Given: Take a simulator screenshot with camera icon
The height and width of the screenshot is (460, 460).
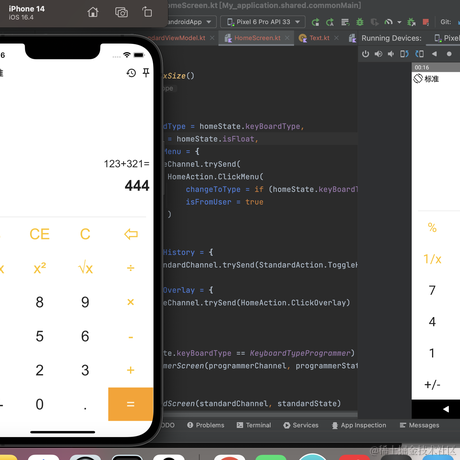Looking at the screenshot, I should [121, 12].
